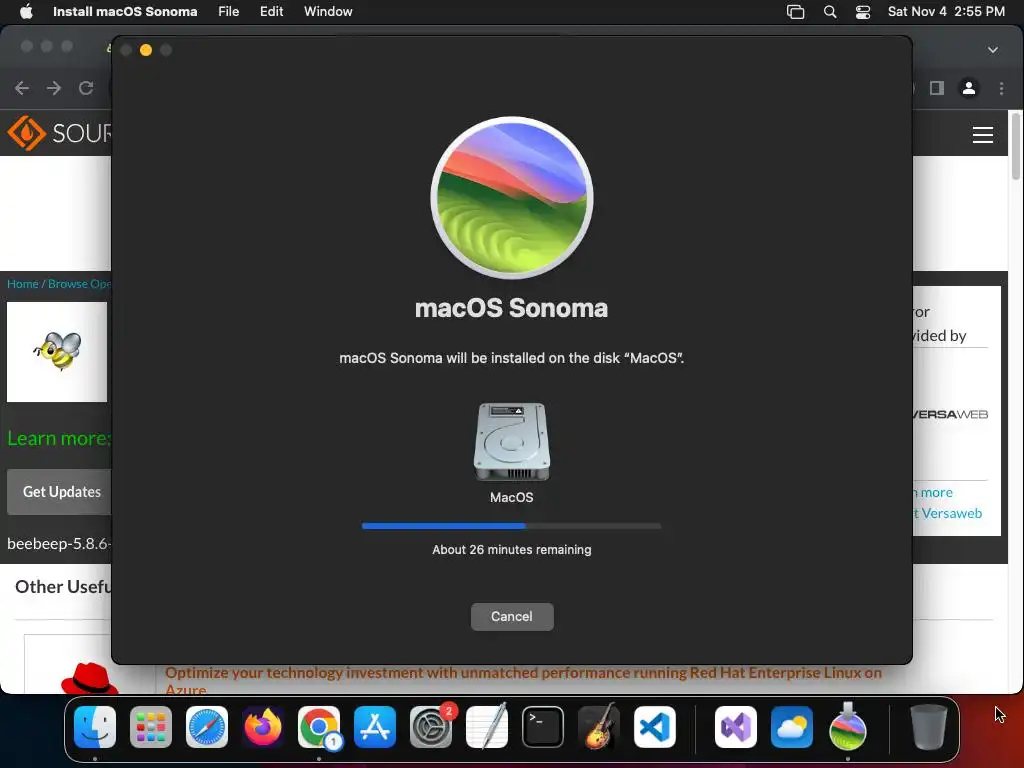The width and height of the screenshot is (1024, 768).
Task: Open Firefox from the Dock
Action: pyautogui.click(x=263, y=727)
